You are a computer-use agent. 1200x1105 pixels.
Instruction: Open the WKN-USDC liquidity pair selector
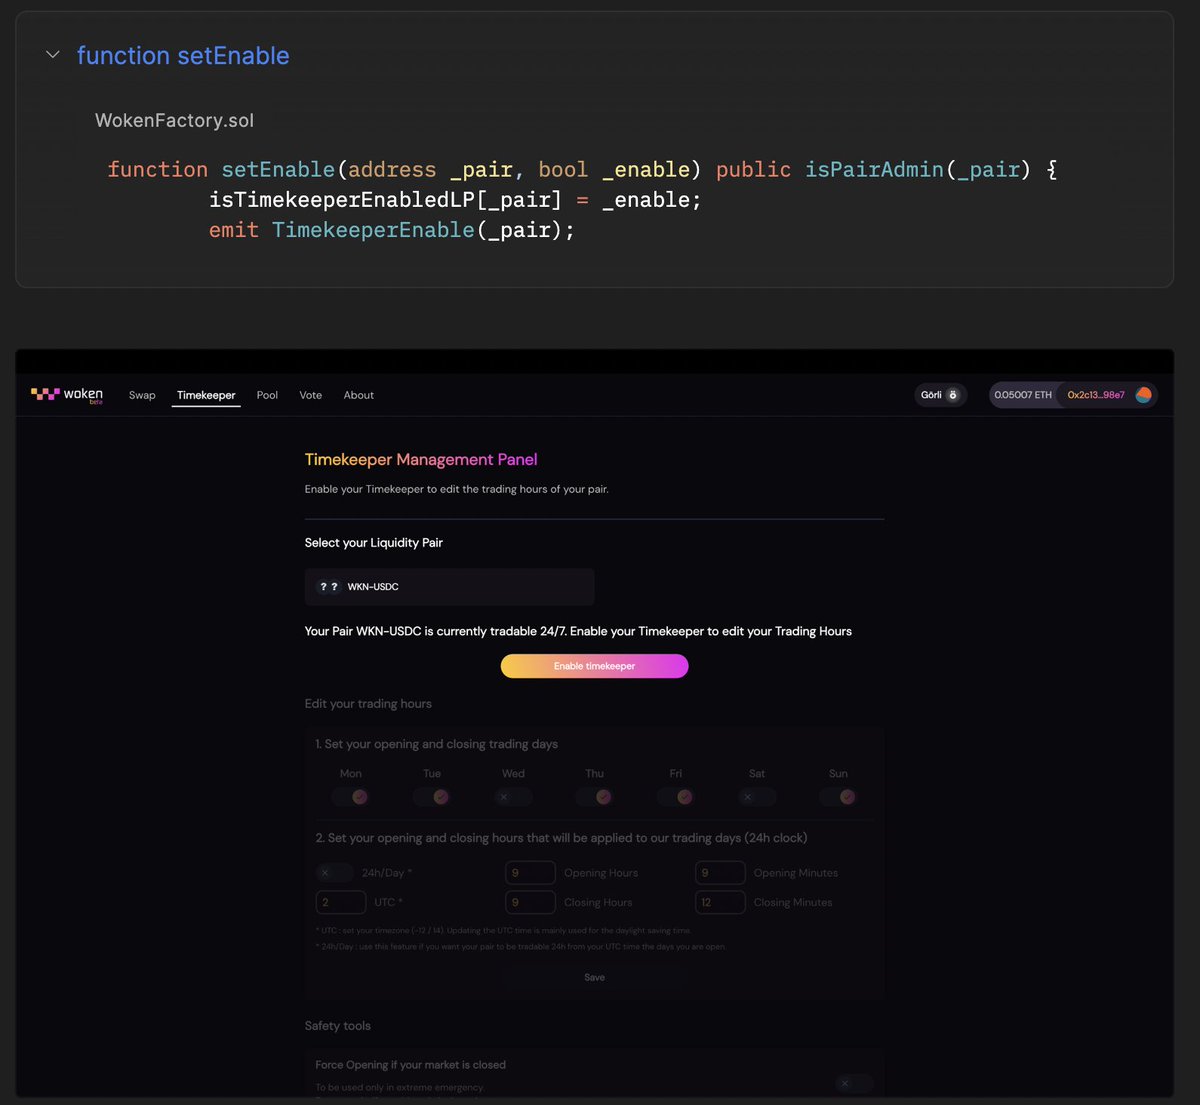click(449, 587)
